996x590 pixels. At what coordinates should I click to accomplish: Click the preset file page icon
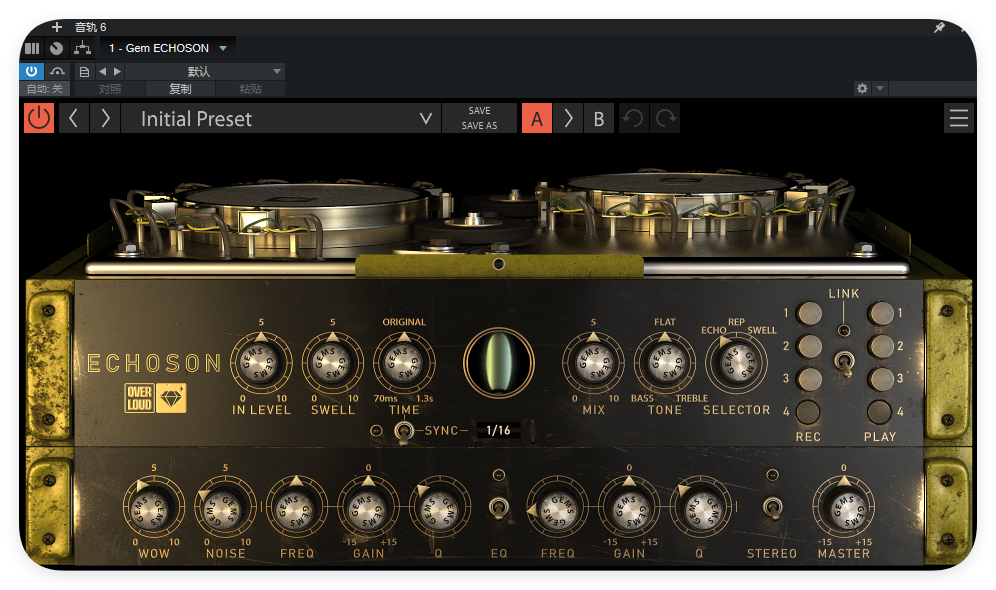pyautogui.click(x=84, y=72)
